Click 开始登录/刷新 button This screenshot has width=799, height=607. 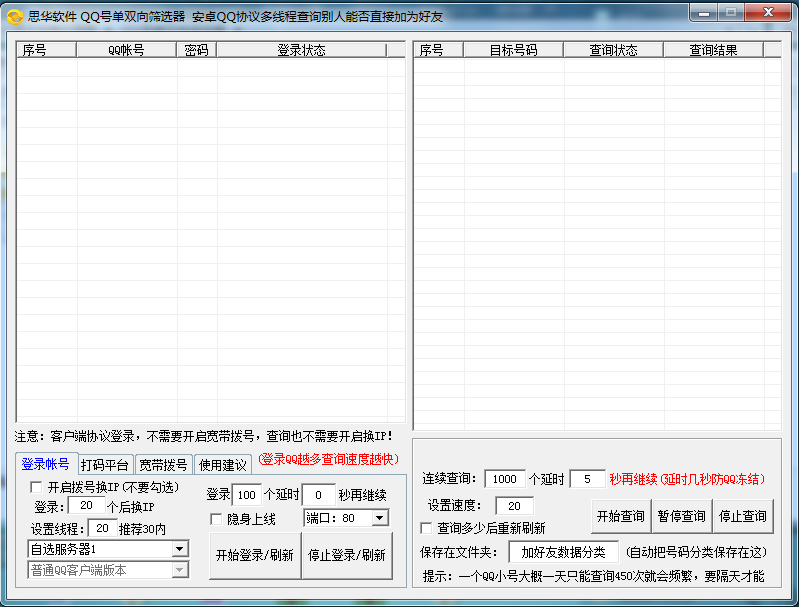(255, 555)
